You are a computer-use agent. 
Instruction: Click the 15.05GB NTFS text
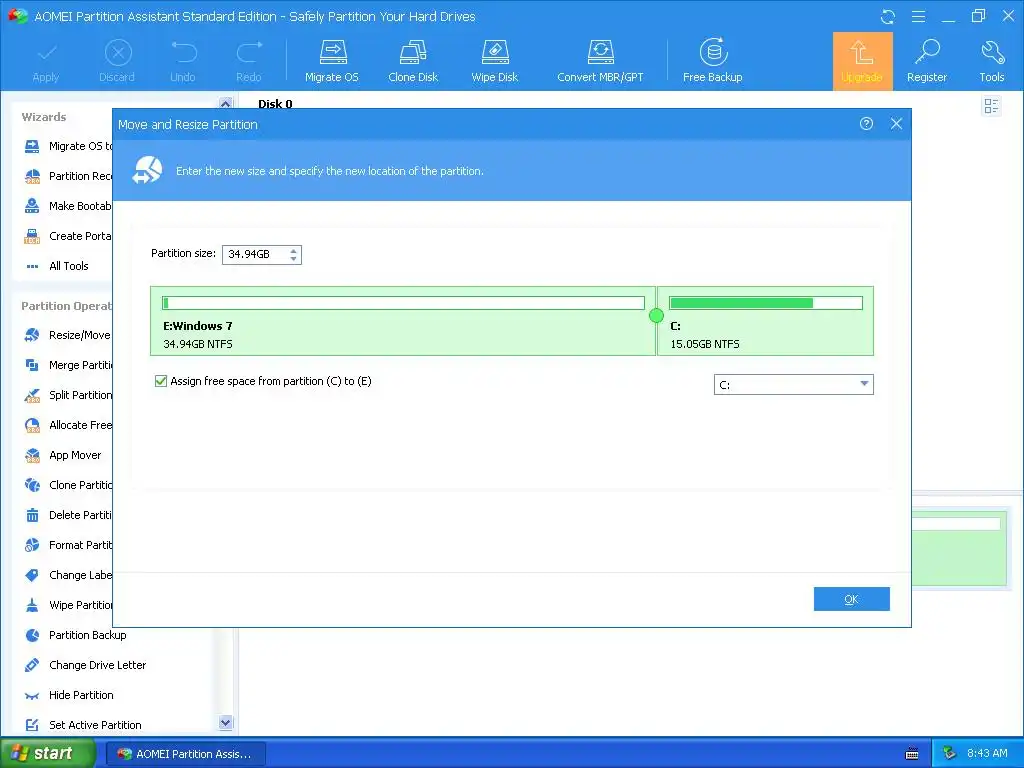point(705,344)
